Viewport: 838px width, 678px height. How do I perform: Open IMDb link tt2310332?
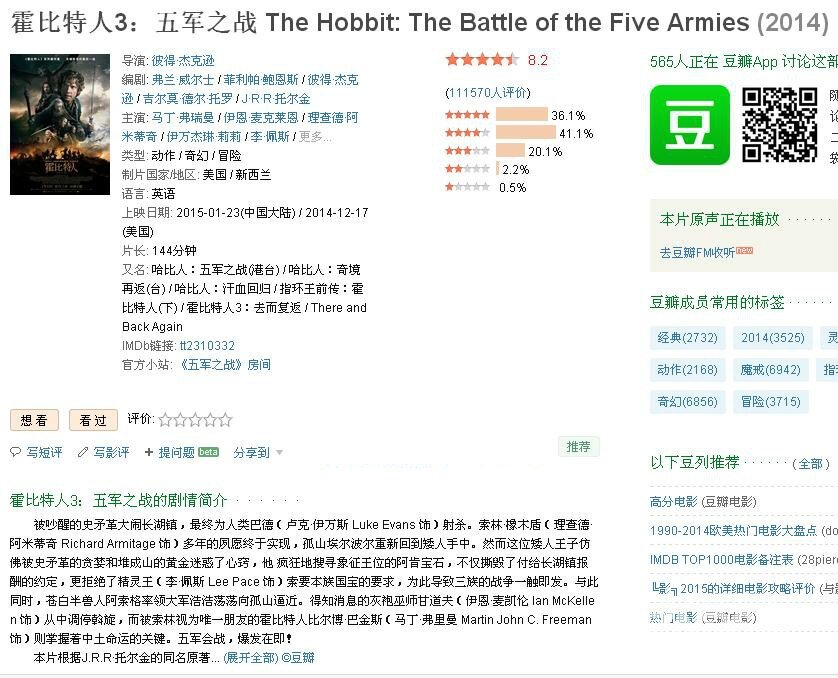pos(207,346)
